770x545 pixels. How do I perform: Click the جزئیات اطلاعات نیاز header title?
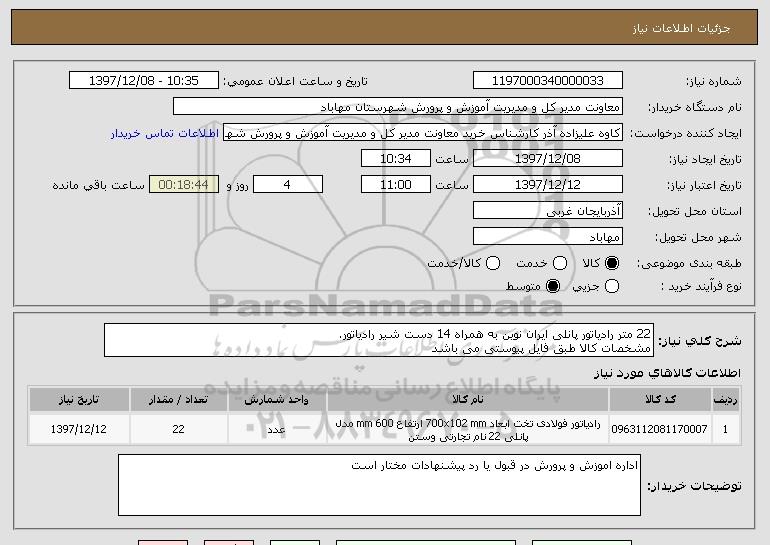pos(681,28)
